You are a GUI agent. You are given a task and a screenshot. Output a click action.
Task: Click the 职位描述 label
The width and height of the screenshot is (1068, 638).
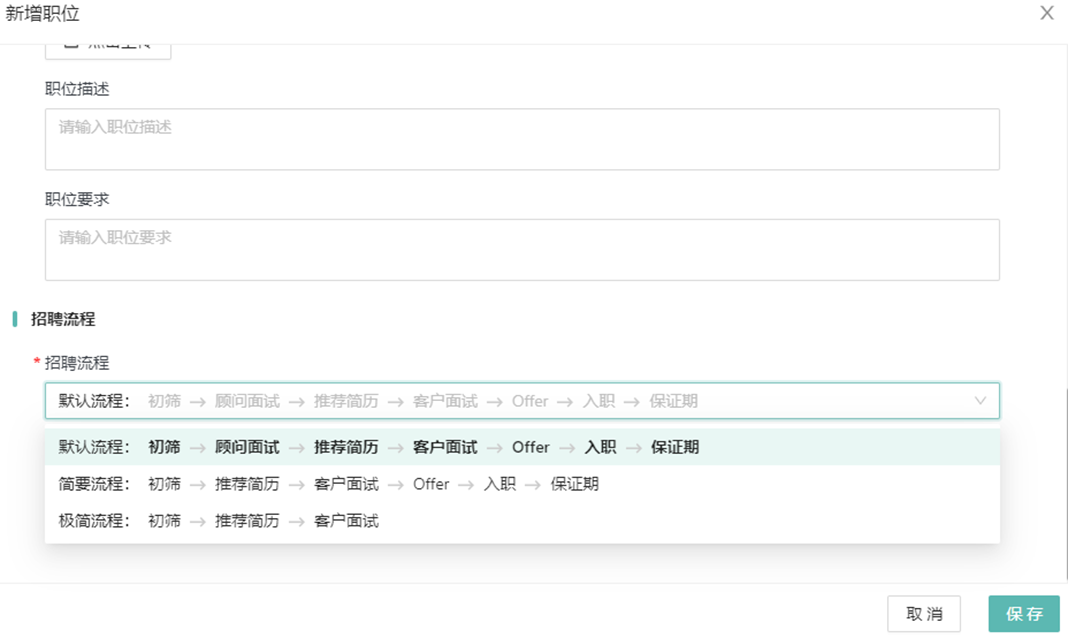[77, 89]
